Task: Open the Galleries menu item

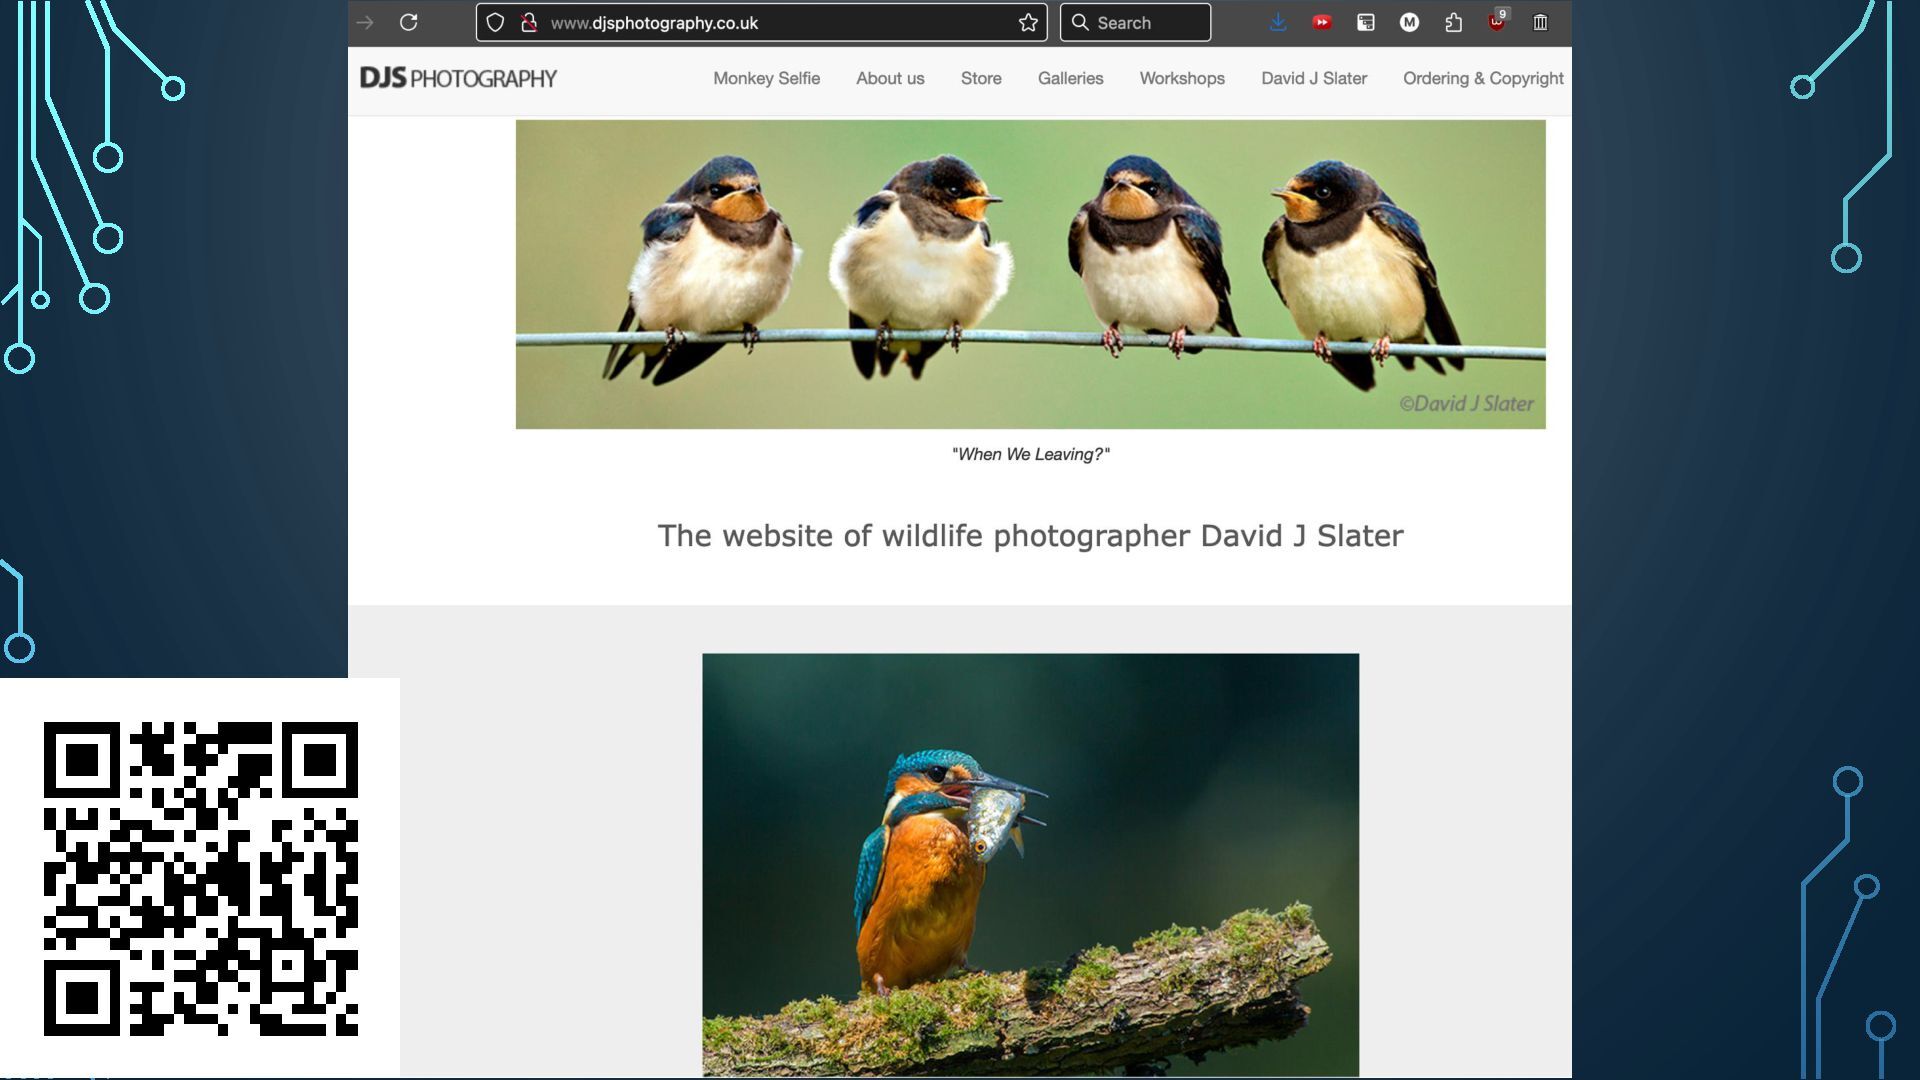Action: point(1070,78)
